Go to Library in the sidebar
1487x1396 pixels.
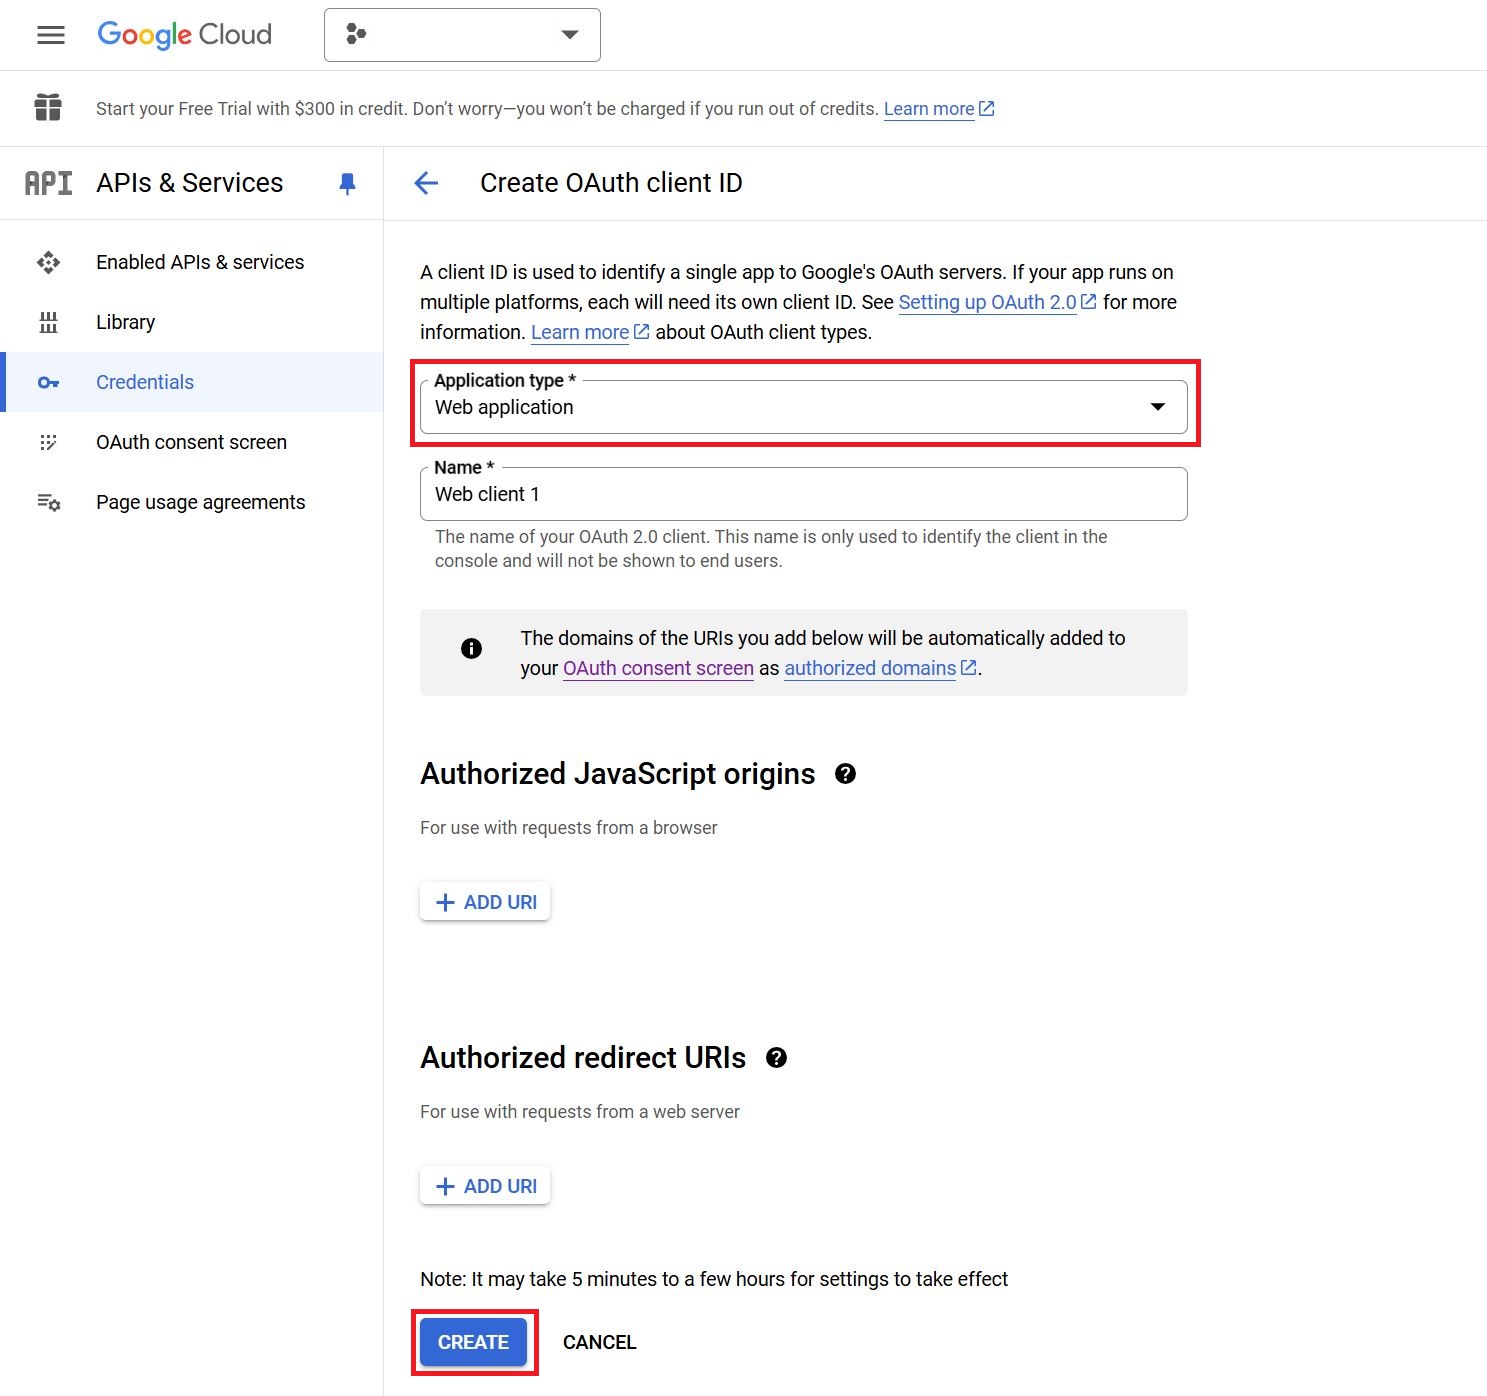click(125, 322)
